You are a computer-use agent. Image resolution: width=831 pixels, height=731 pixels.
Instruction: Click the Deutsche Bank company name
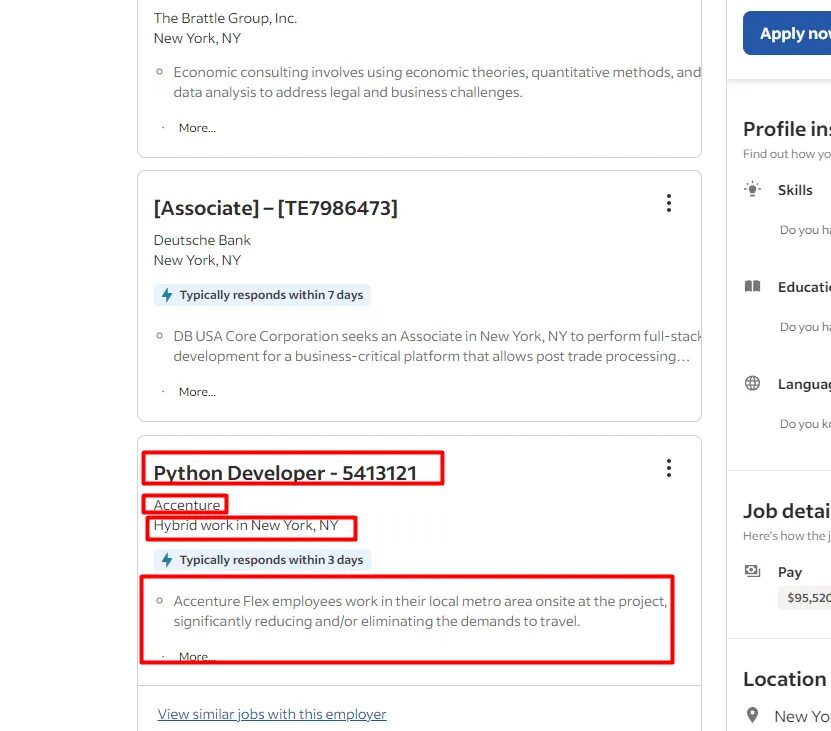[x=202, y=240]
